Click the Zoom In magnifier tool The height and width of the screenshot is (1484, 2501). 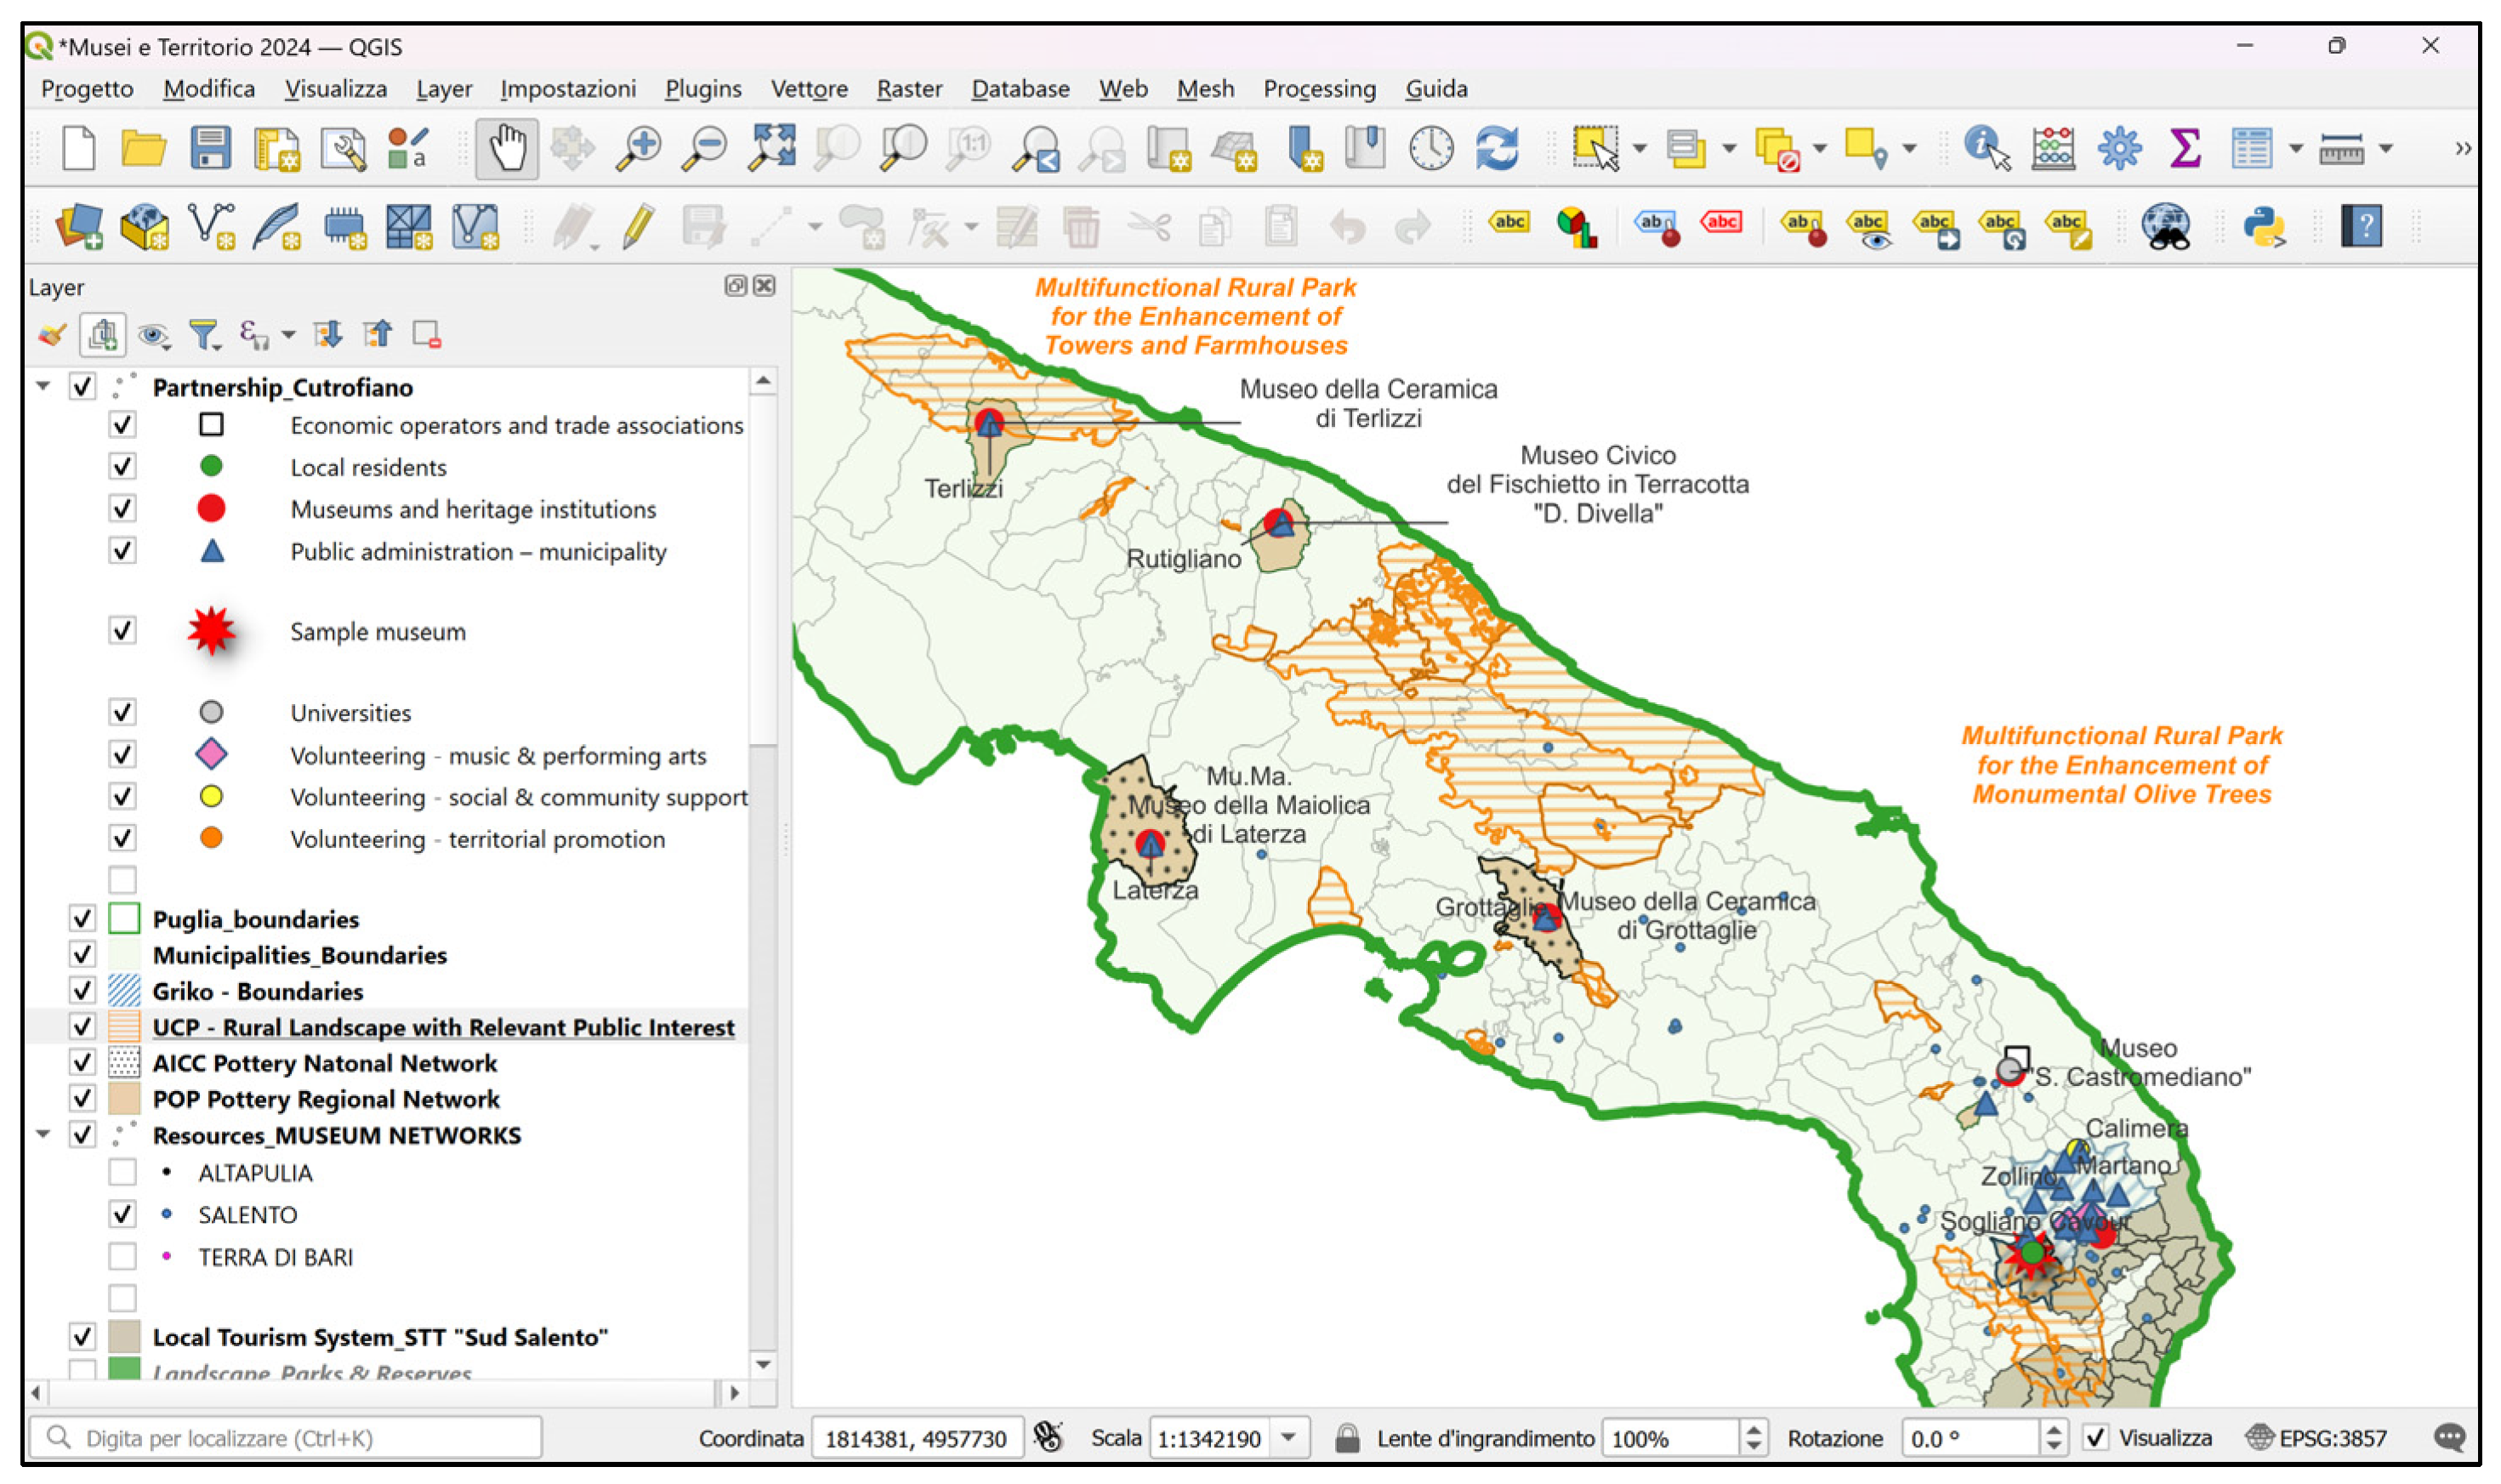pos(637,149)
